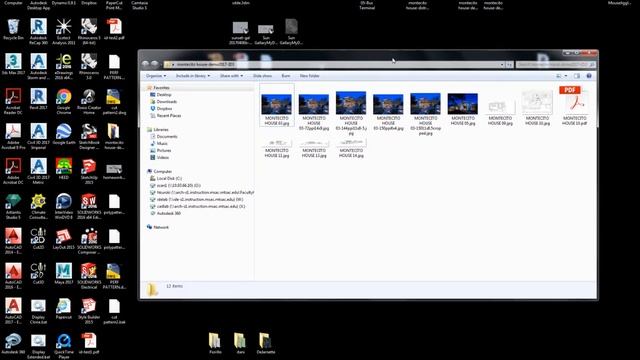The image size is (640, 360).
Task: Open Explorer help question mark icon
Action: tap(589, 76)
